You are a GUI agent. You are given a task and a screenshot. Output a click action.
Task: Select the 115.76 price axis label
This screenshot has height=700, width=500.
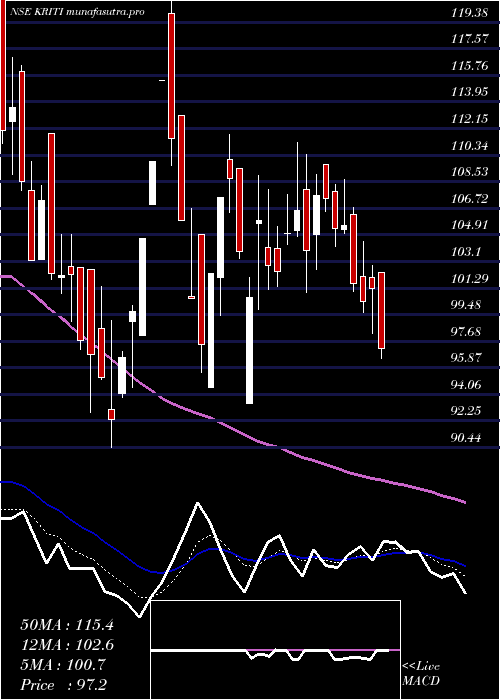pos(469,66)
